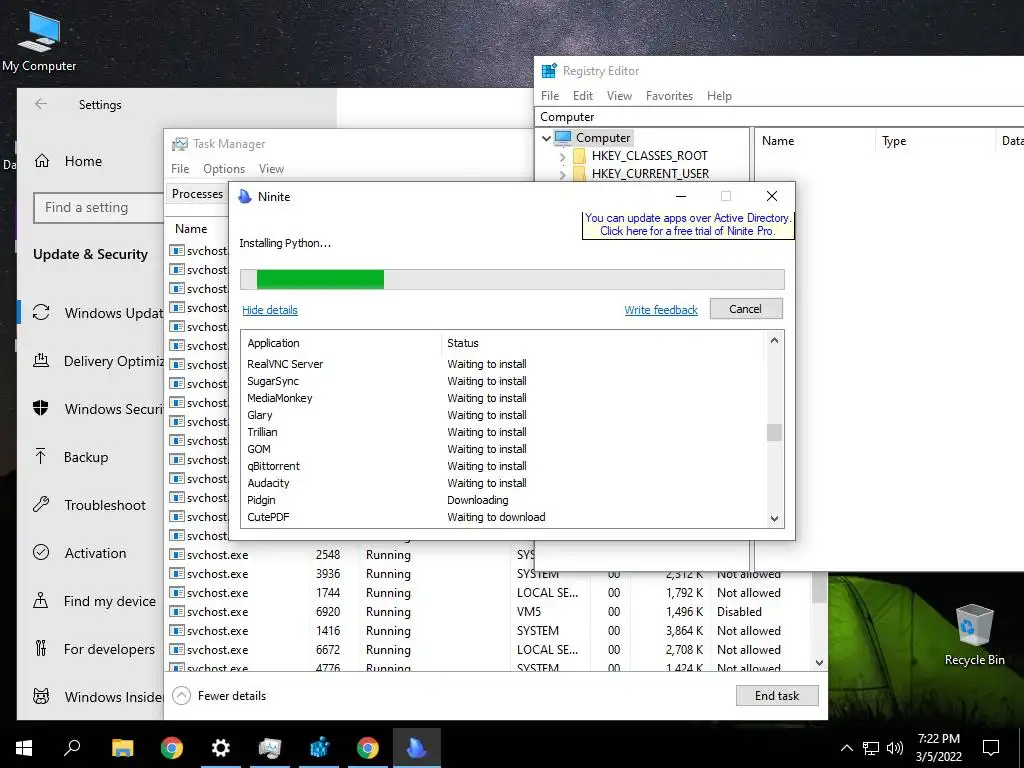Open Registry Editor File menu

click(x=550, y=95)
